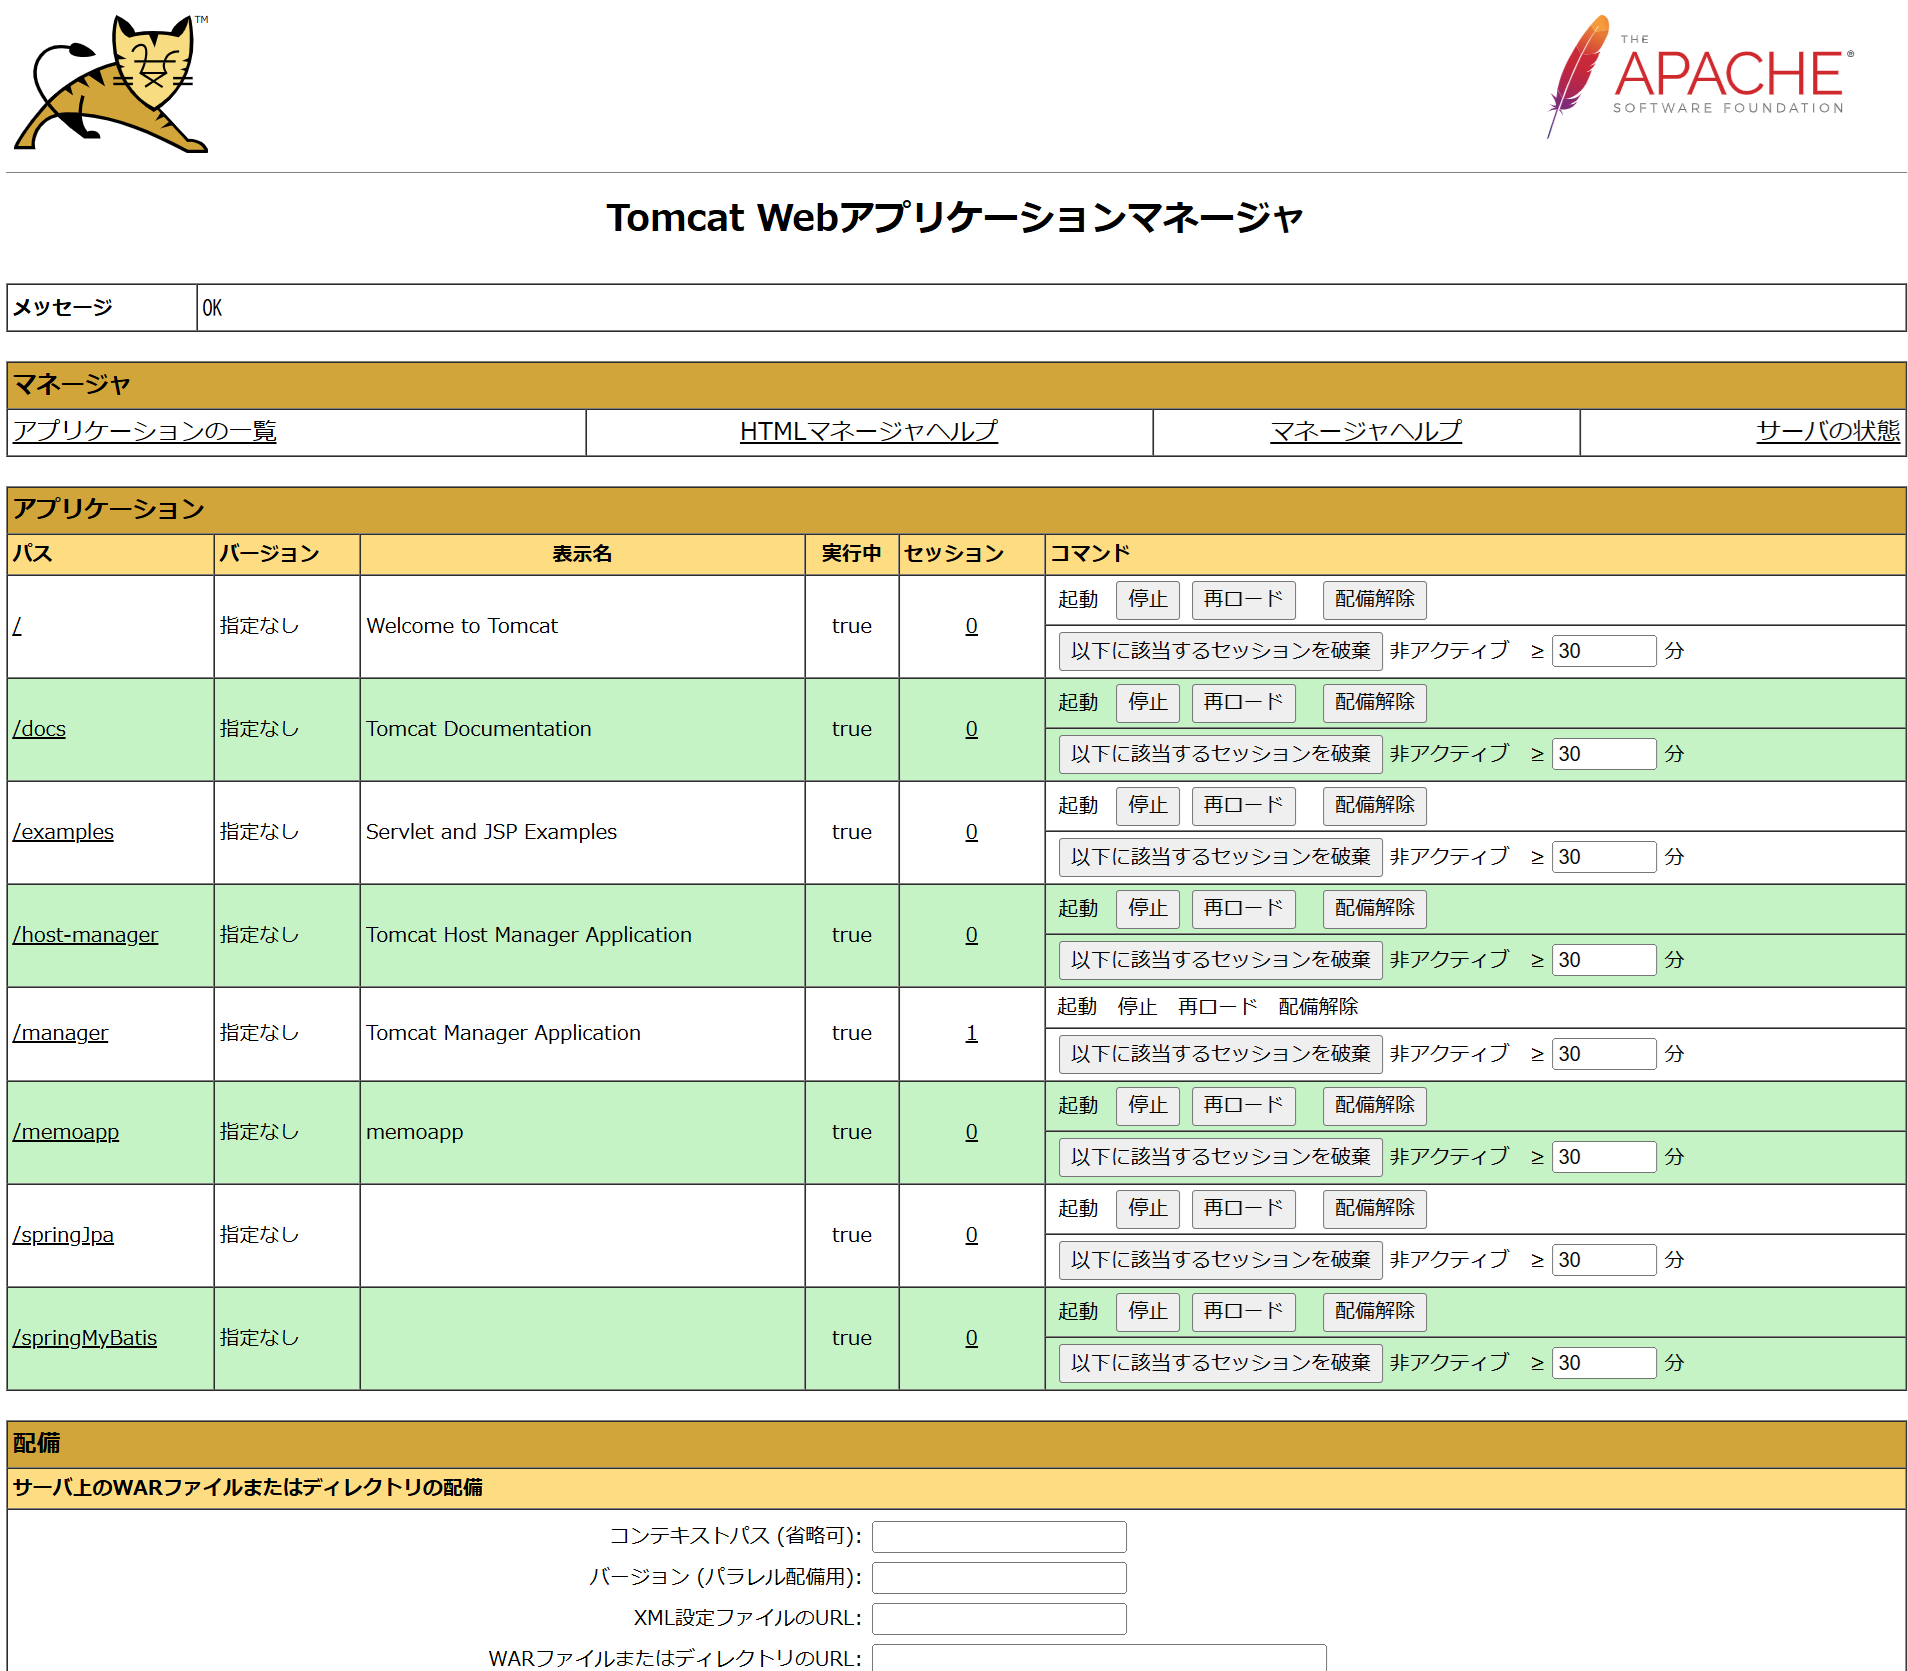The width and height of the screenshot is (1908, 1671).
Task: Open the マネージャヘルプ page
Action: click(1364, 431)
